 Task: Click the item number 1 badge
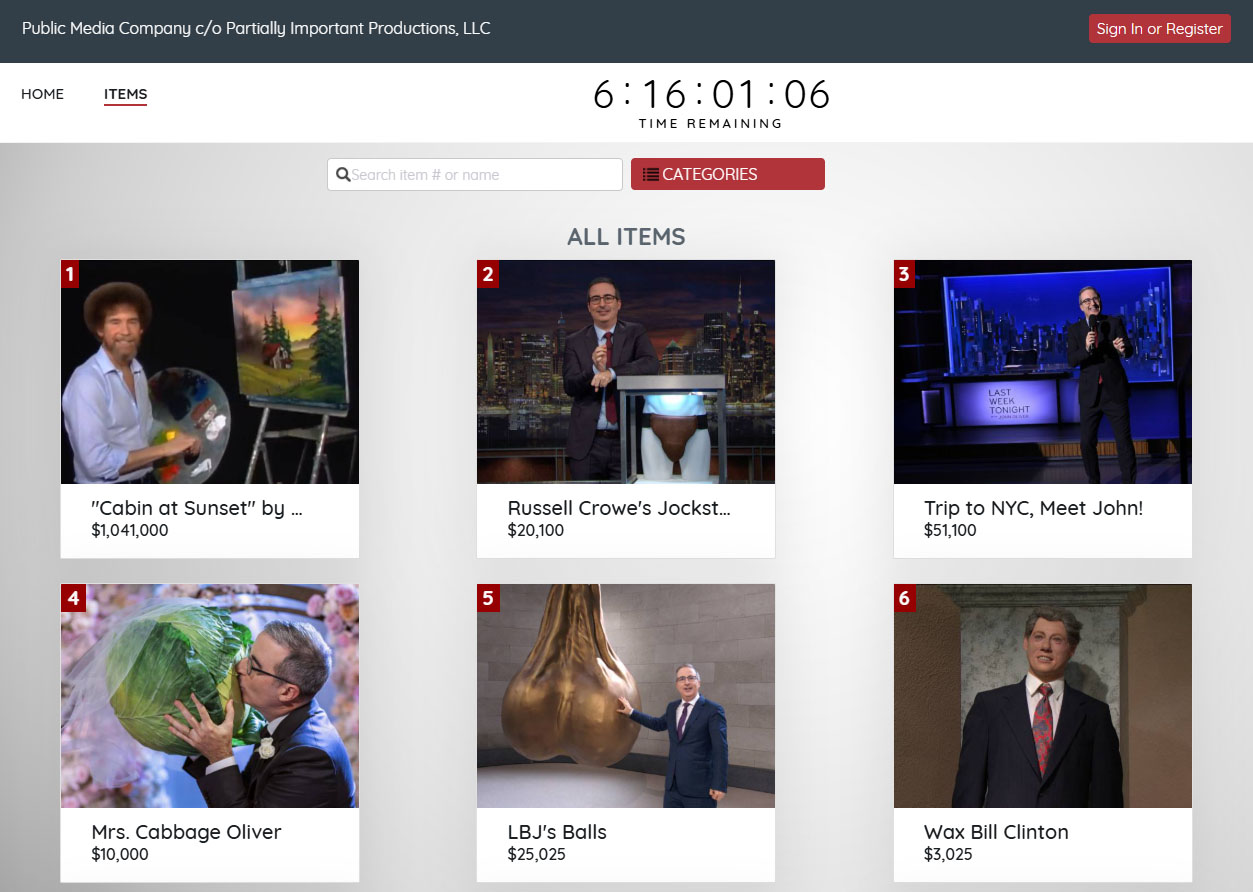[x=70, y=274]
